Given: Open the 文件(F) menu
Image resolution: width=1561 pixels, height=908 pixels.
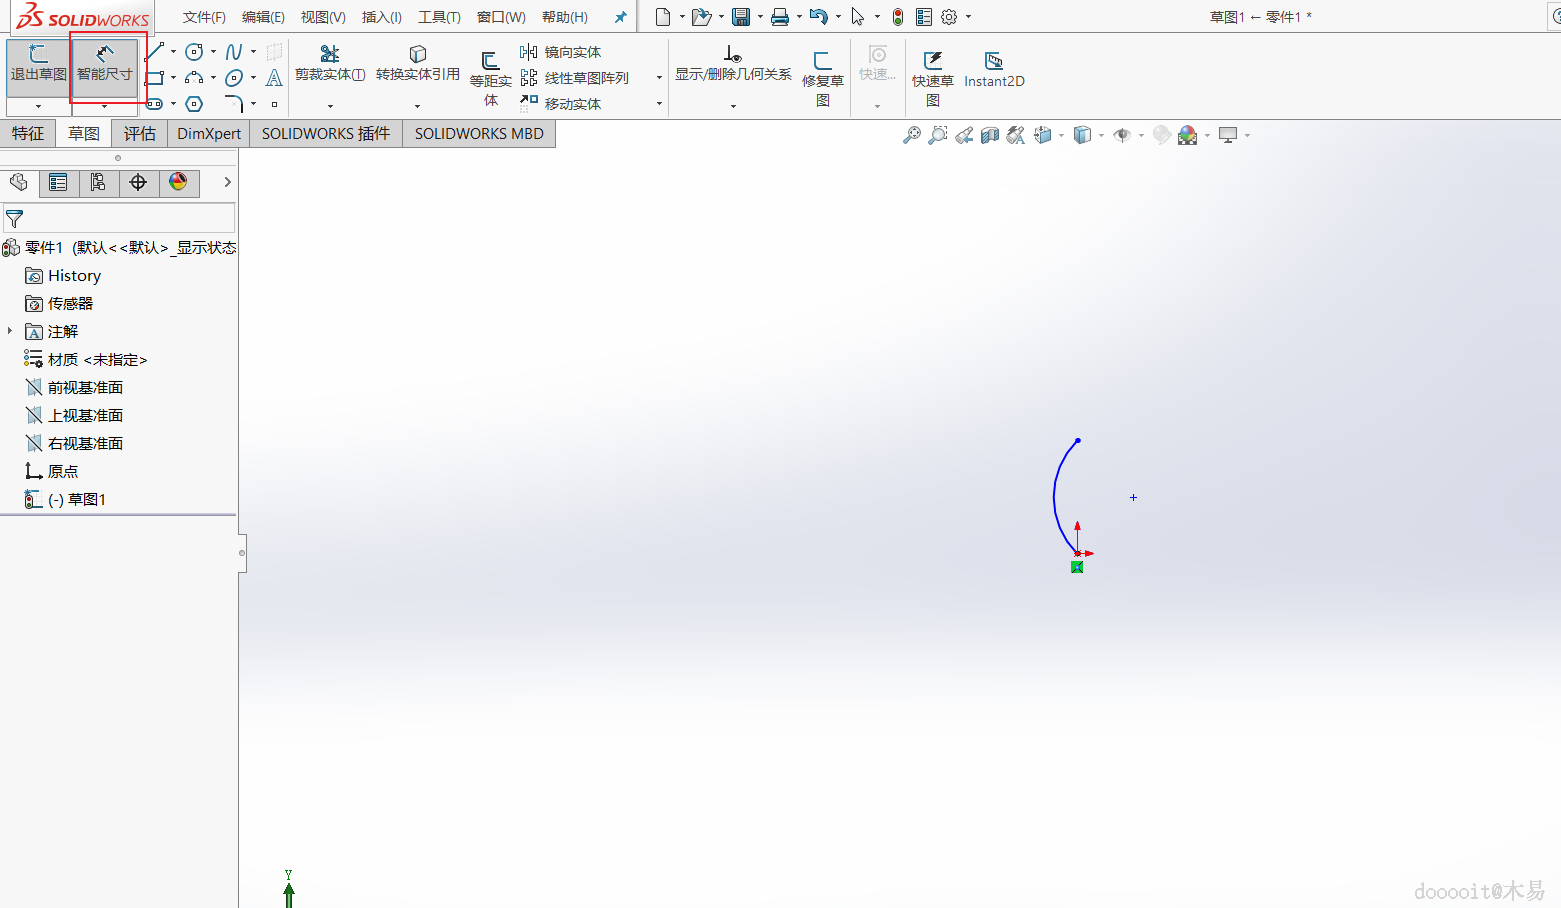Looking at the screenshot, I should [204, 17].
